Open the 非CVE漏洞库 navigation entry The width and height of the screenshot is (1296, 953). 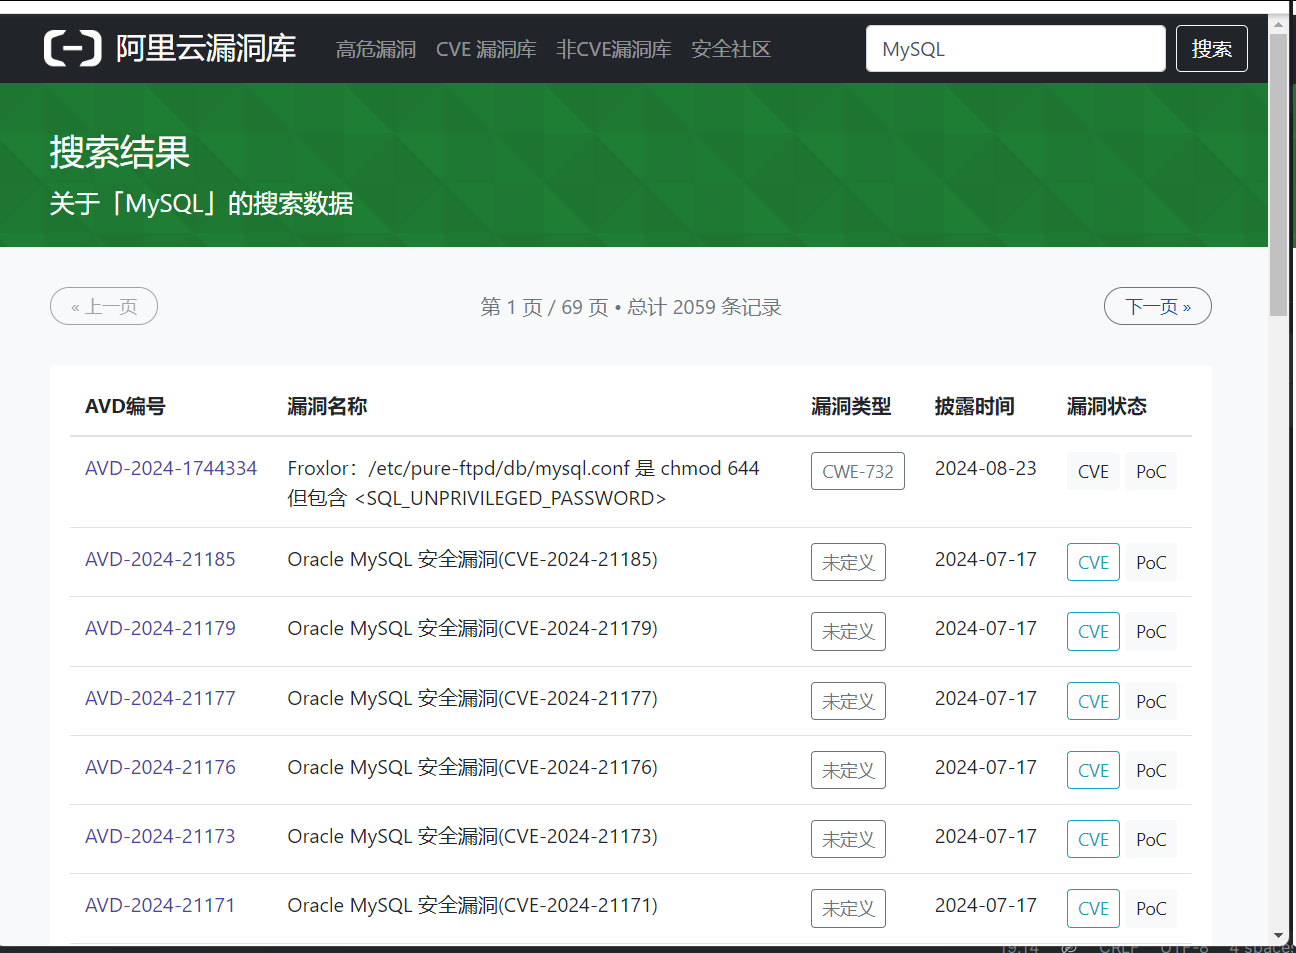(x=613, y=48)
